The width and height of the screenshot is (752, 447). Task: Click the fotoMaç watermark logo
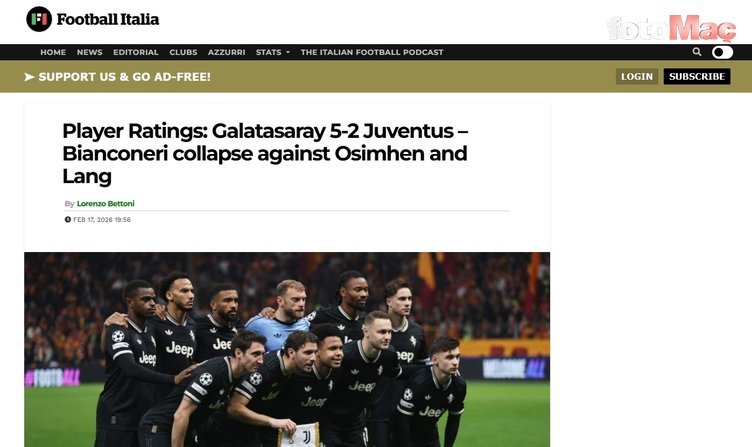(671, 28)
